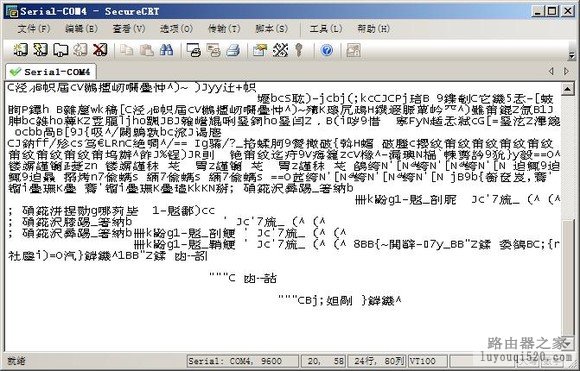
Task: Open the 选项(O) menu
Action: click(176, 28)
